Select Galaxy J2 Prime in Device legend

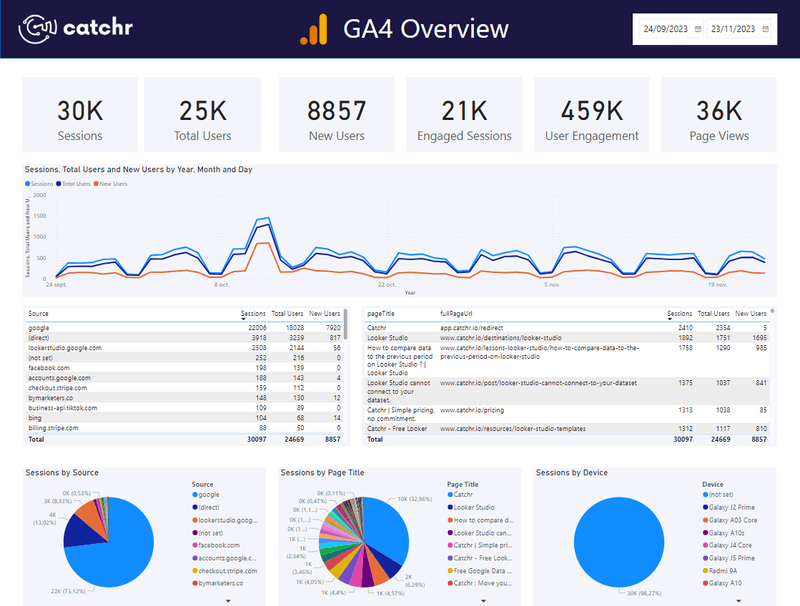[x=731, y=508]
